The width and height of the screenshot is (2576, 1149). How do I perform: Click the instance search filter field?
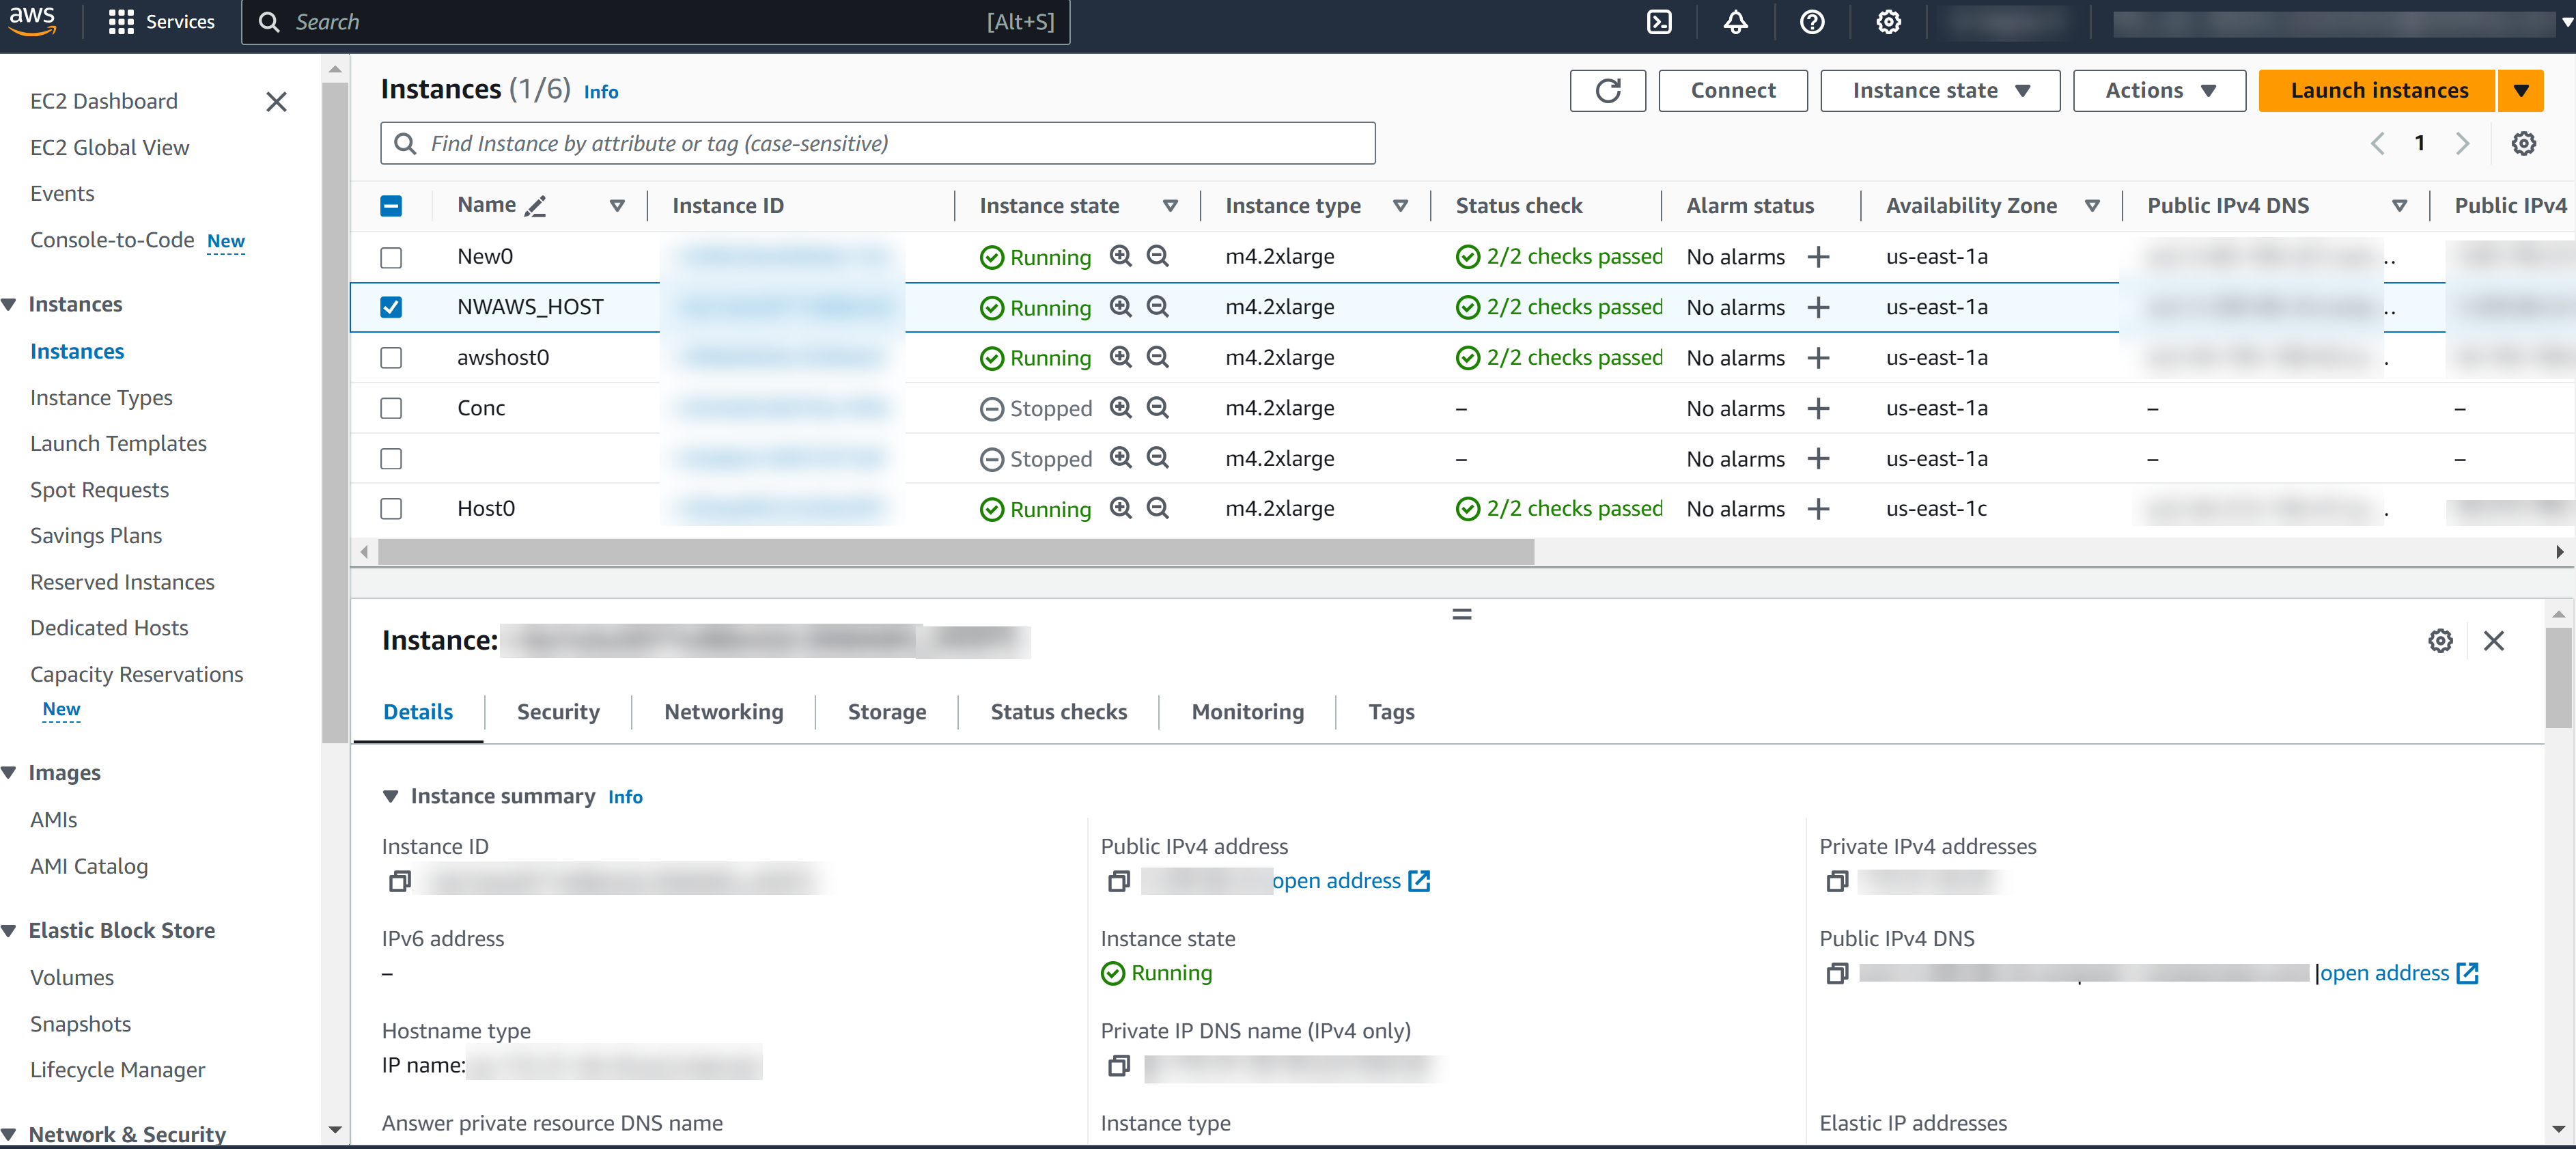click(877, 144)
